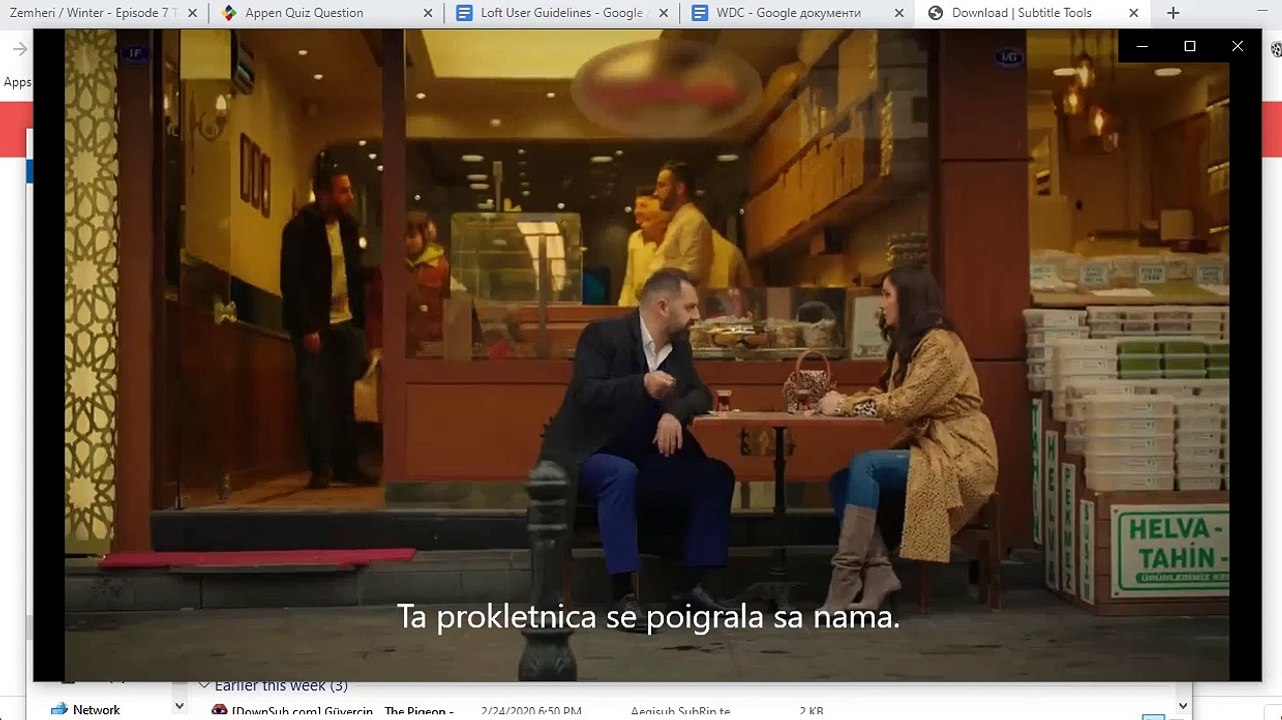Open the WDC Google документи tab
1282x720 pixels.
coord(797,13)
